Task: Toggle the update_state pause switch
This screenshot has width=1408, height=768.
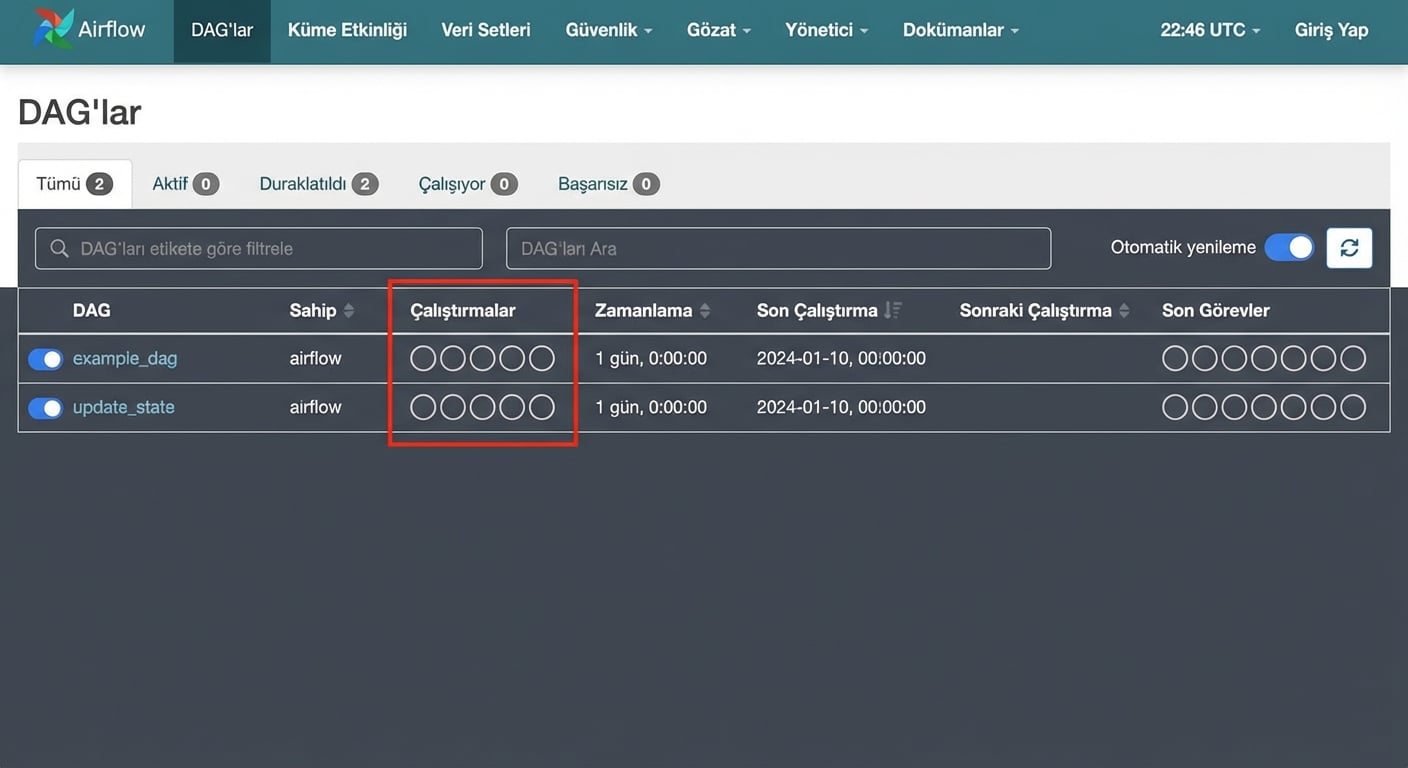Action: pyautogui.click(x=46, y=408)
